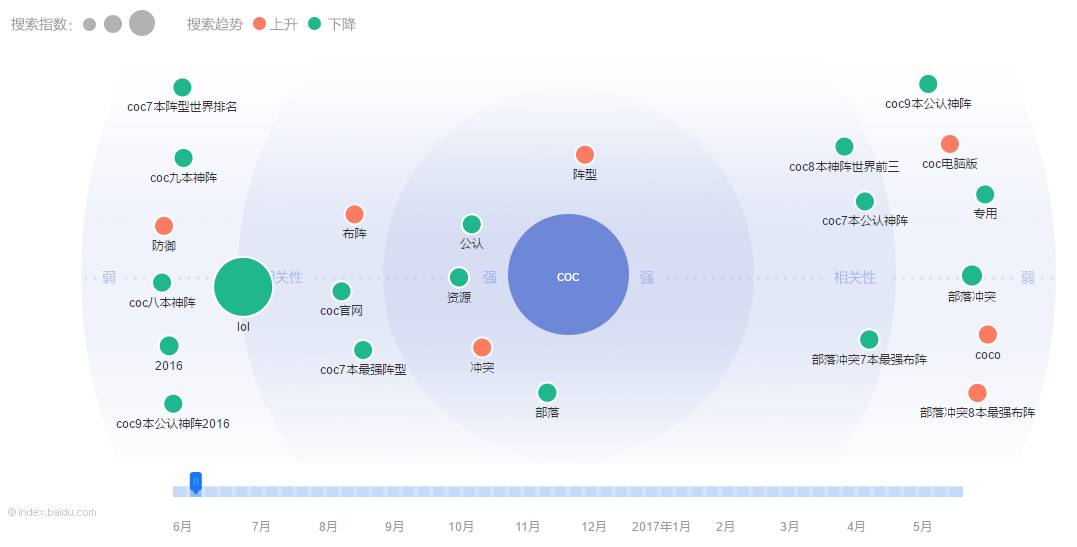
Task: Select the orange coc电脑版 bubble
Action: click(x=950, y=145)
